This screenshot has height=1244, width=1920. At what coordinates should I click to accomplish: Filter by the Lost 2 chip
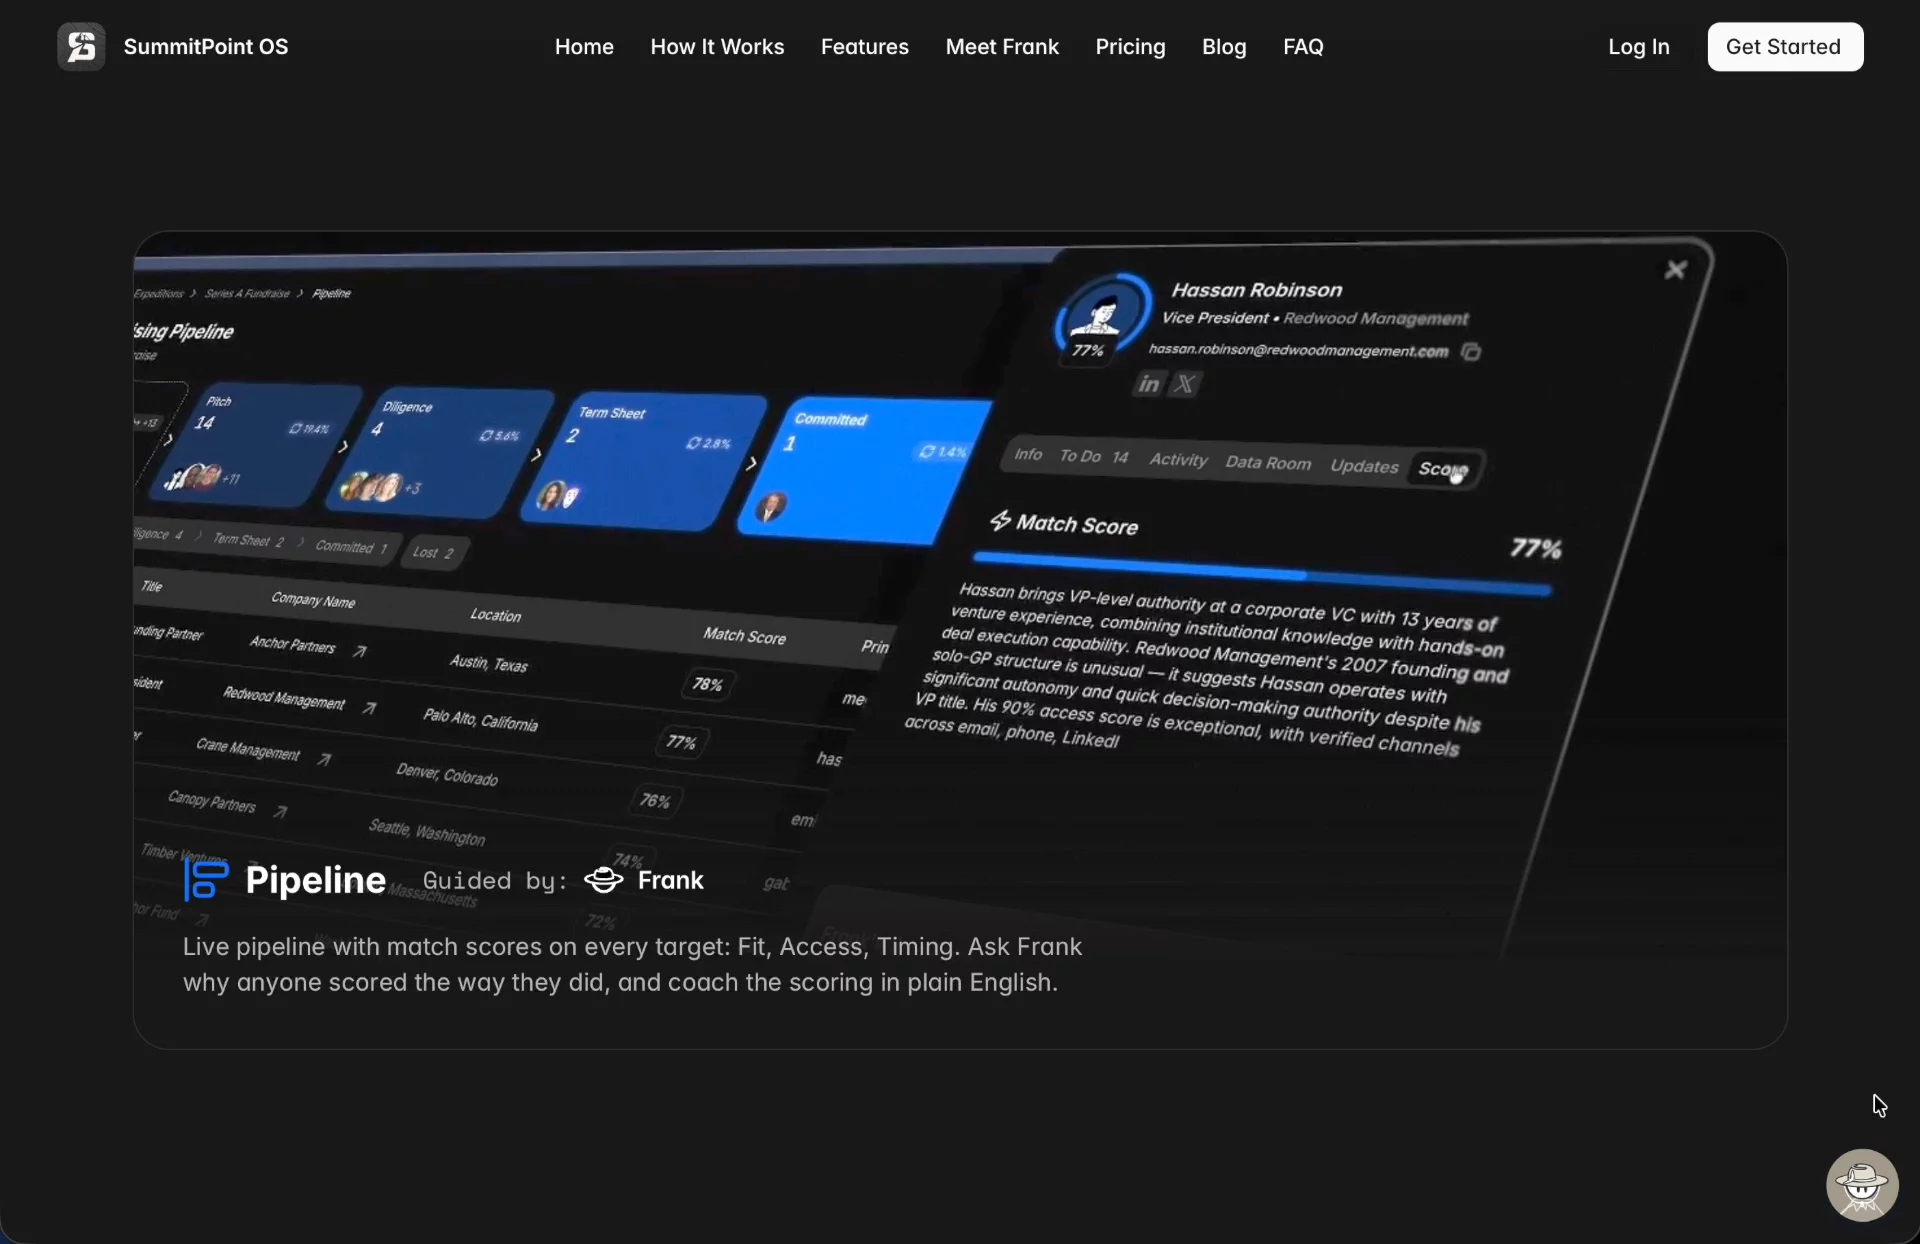tap(433, 552)
